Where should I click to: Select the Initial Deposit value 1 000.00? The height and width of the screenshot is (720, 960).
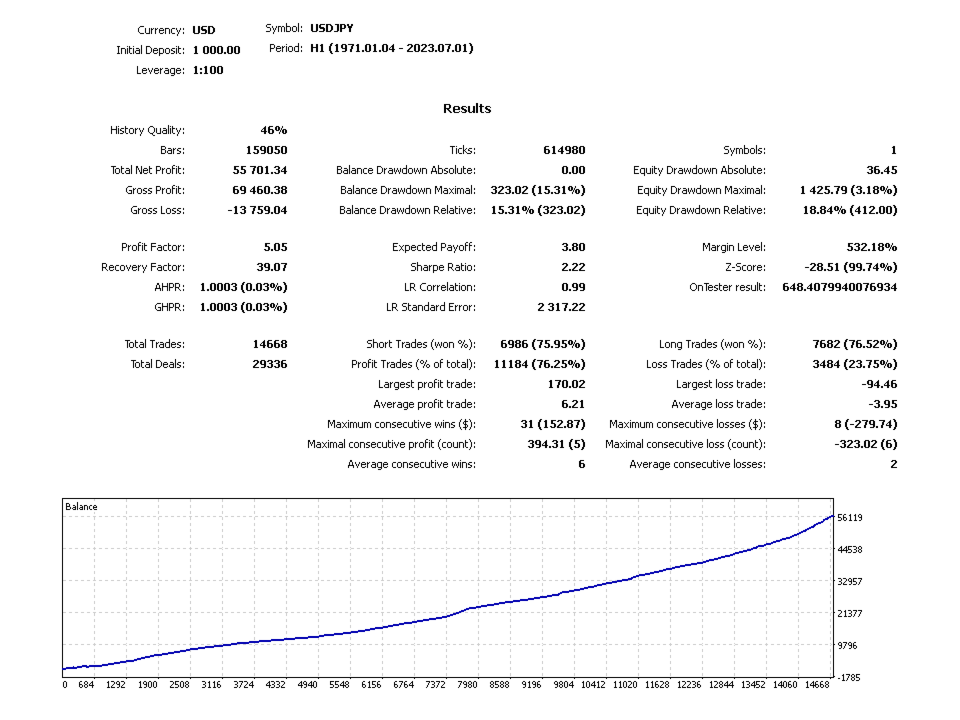pyautogui.click(x=216, y=50)
